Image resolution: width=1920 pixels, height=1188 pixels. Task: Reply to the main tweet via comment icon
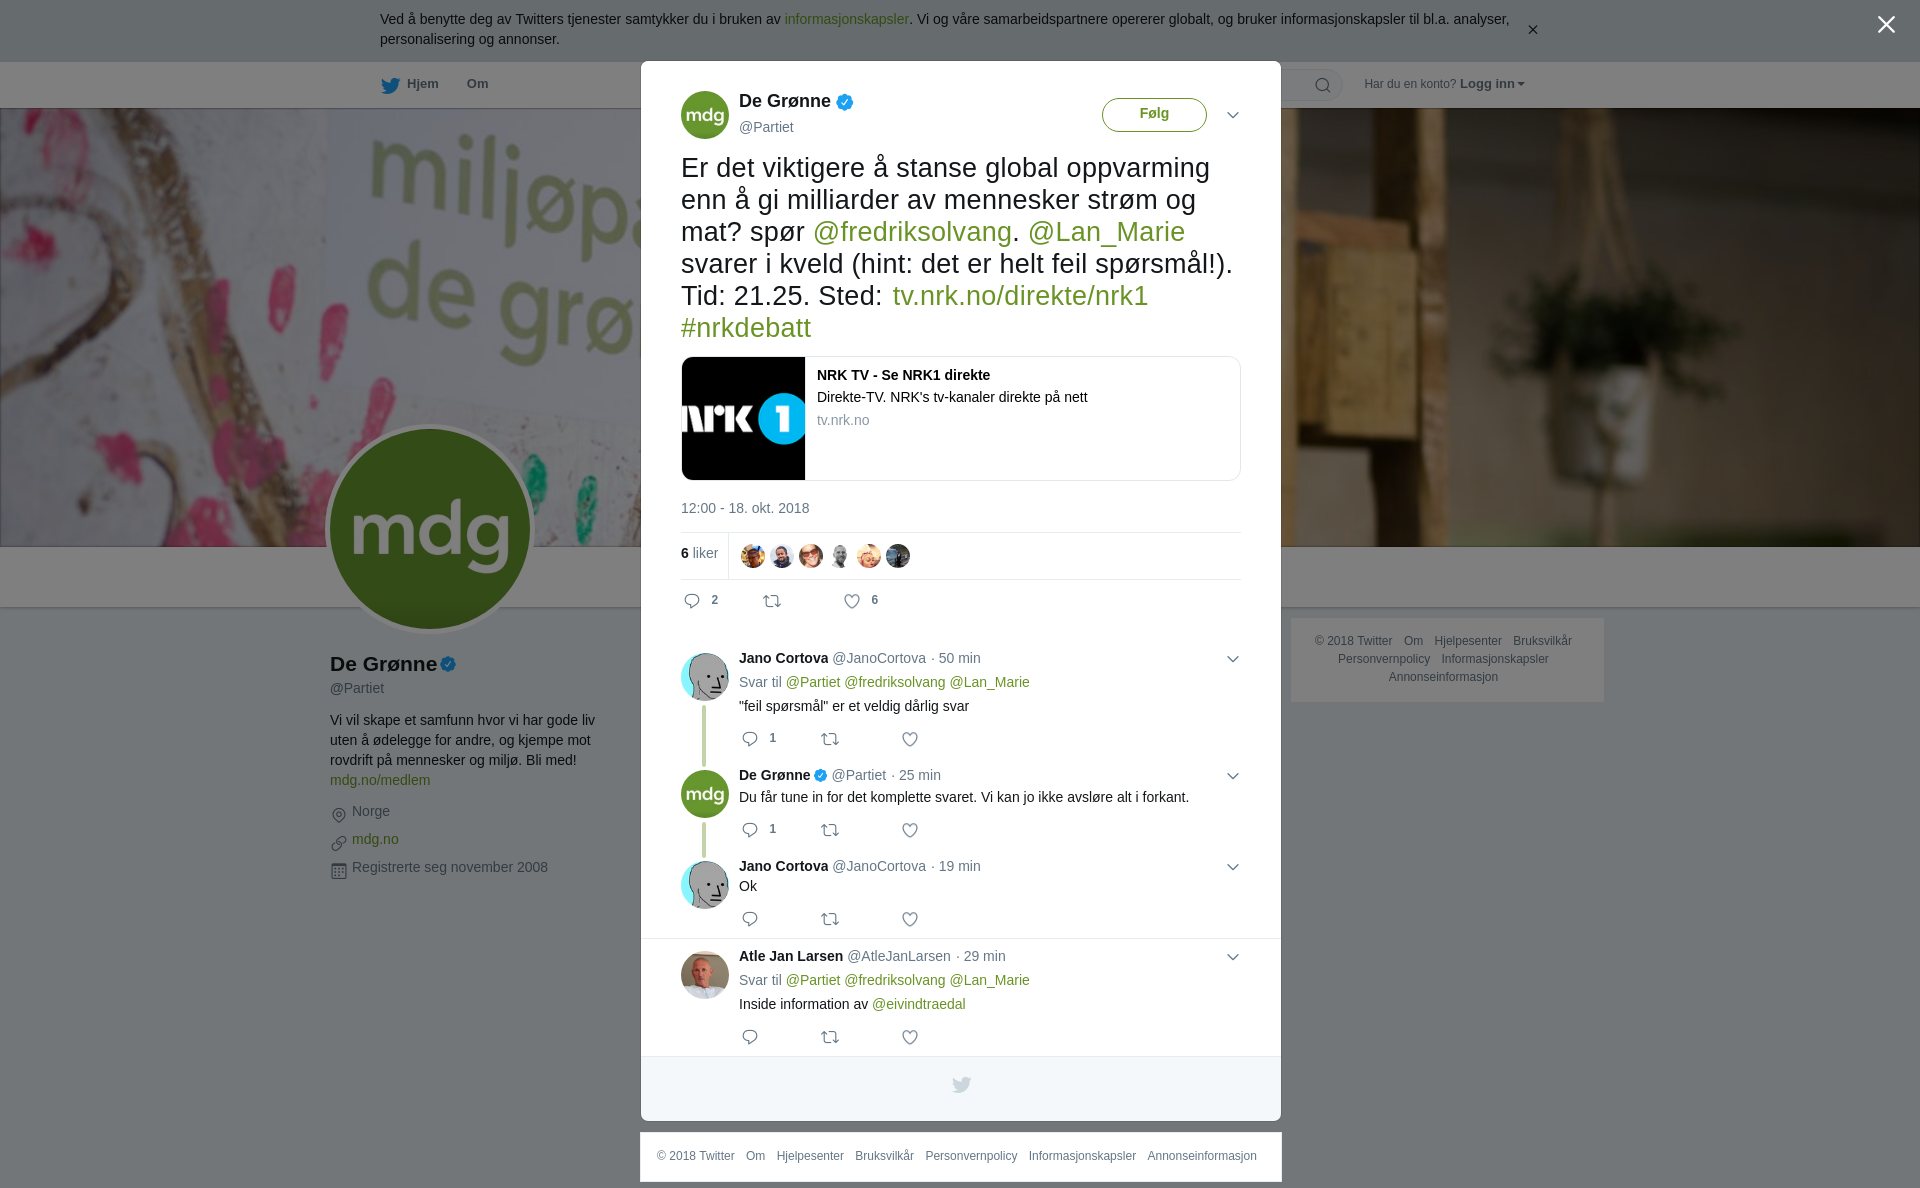692,601
